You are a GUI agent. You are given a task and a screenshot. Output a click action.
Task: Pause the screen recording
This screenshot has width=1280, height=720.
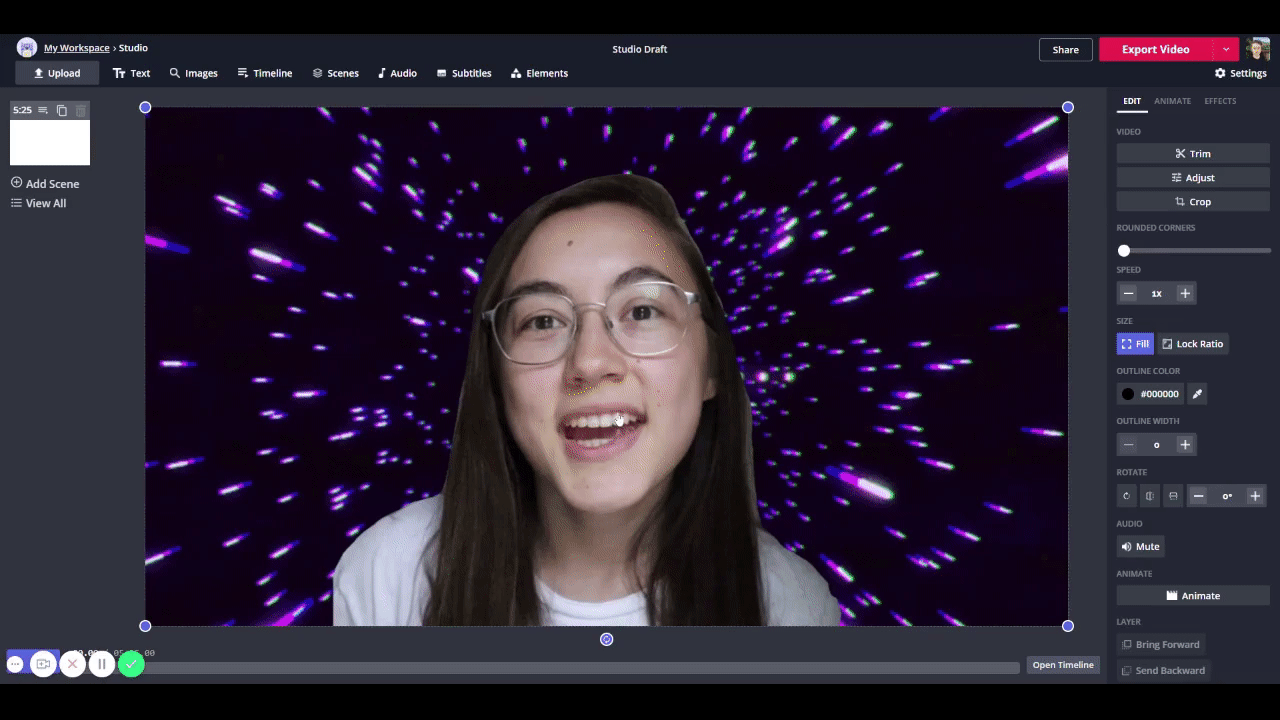[101, 664]
